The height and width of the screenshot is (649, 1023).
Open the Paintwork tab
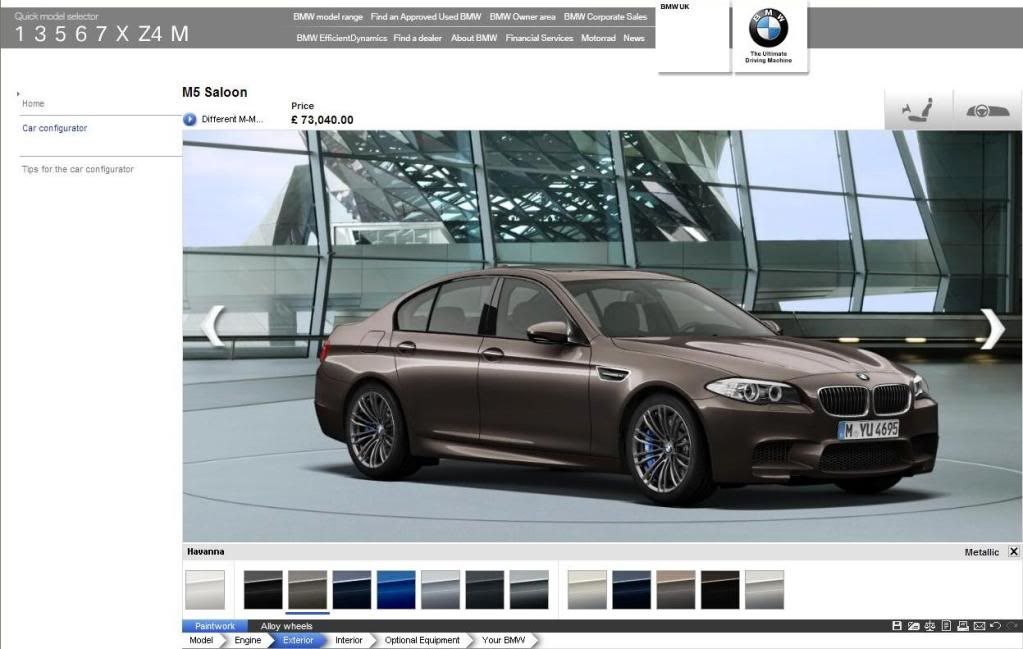(x=215, y=626)
